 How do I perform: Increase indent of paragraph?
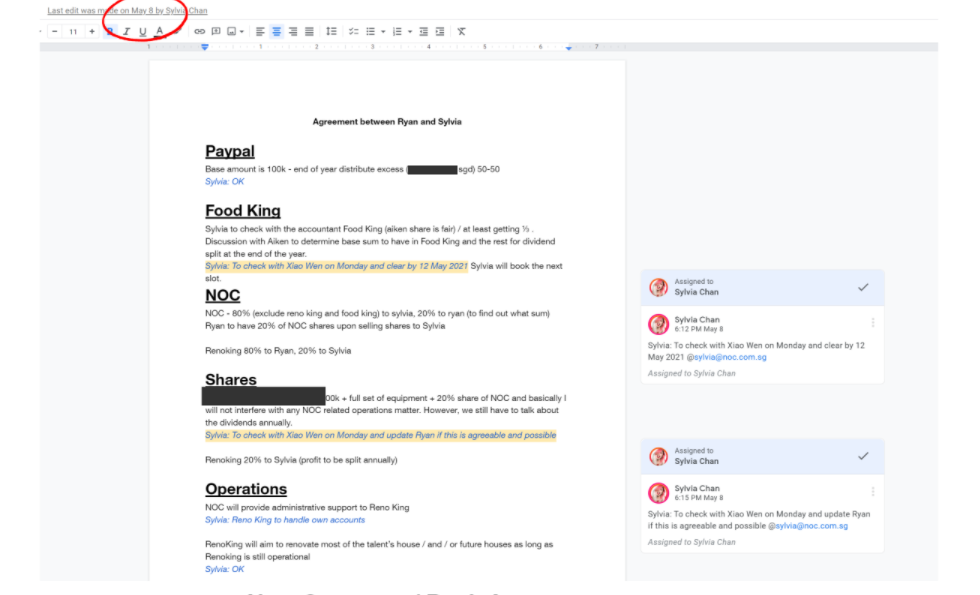tap(440, 32)
